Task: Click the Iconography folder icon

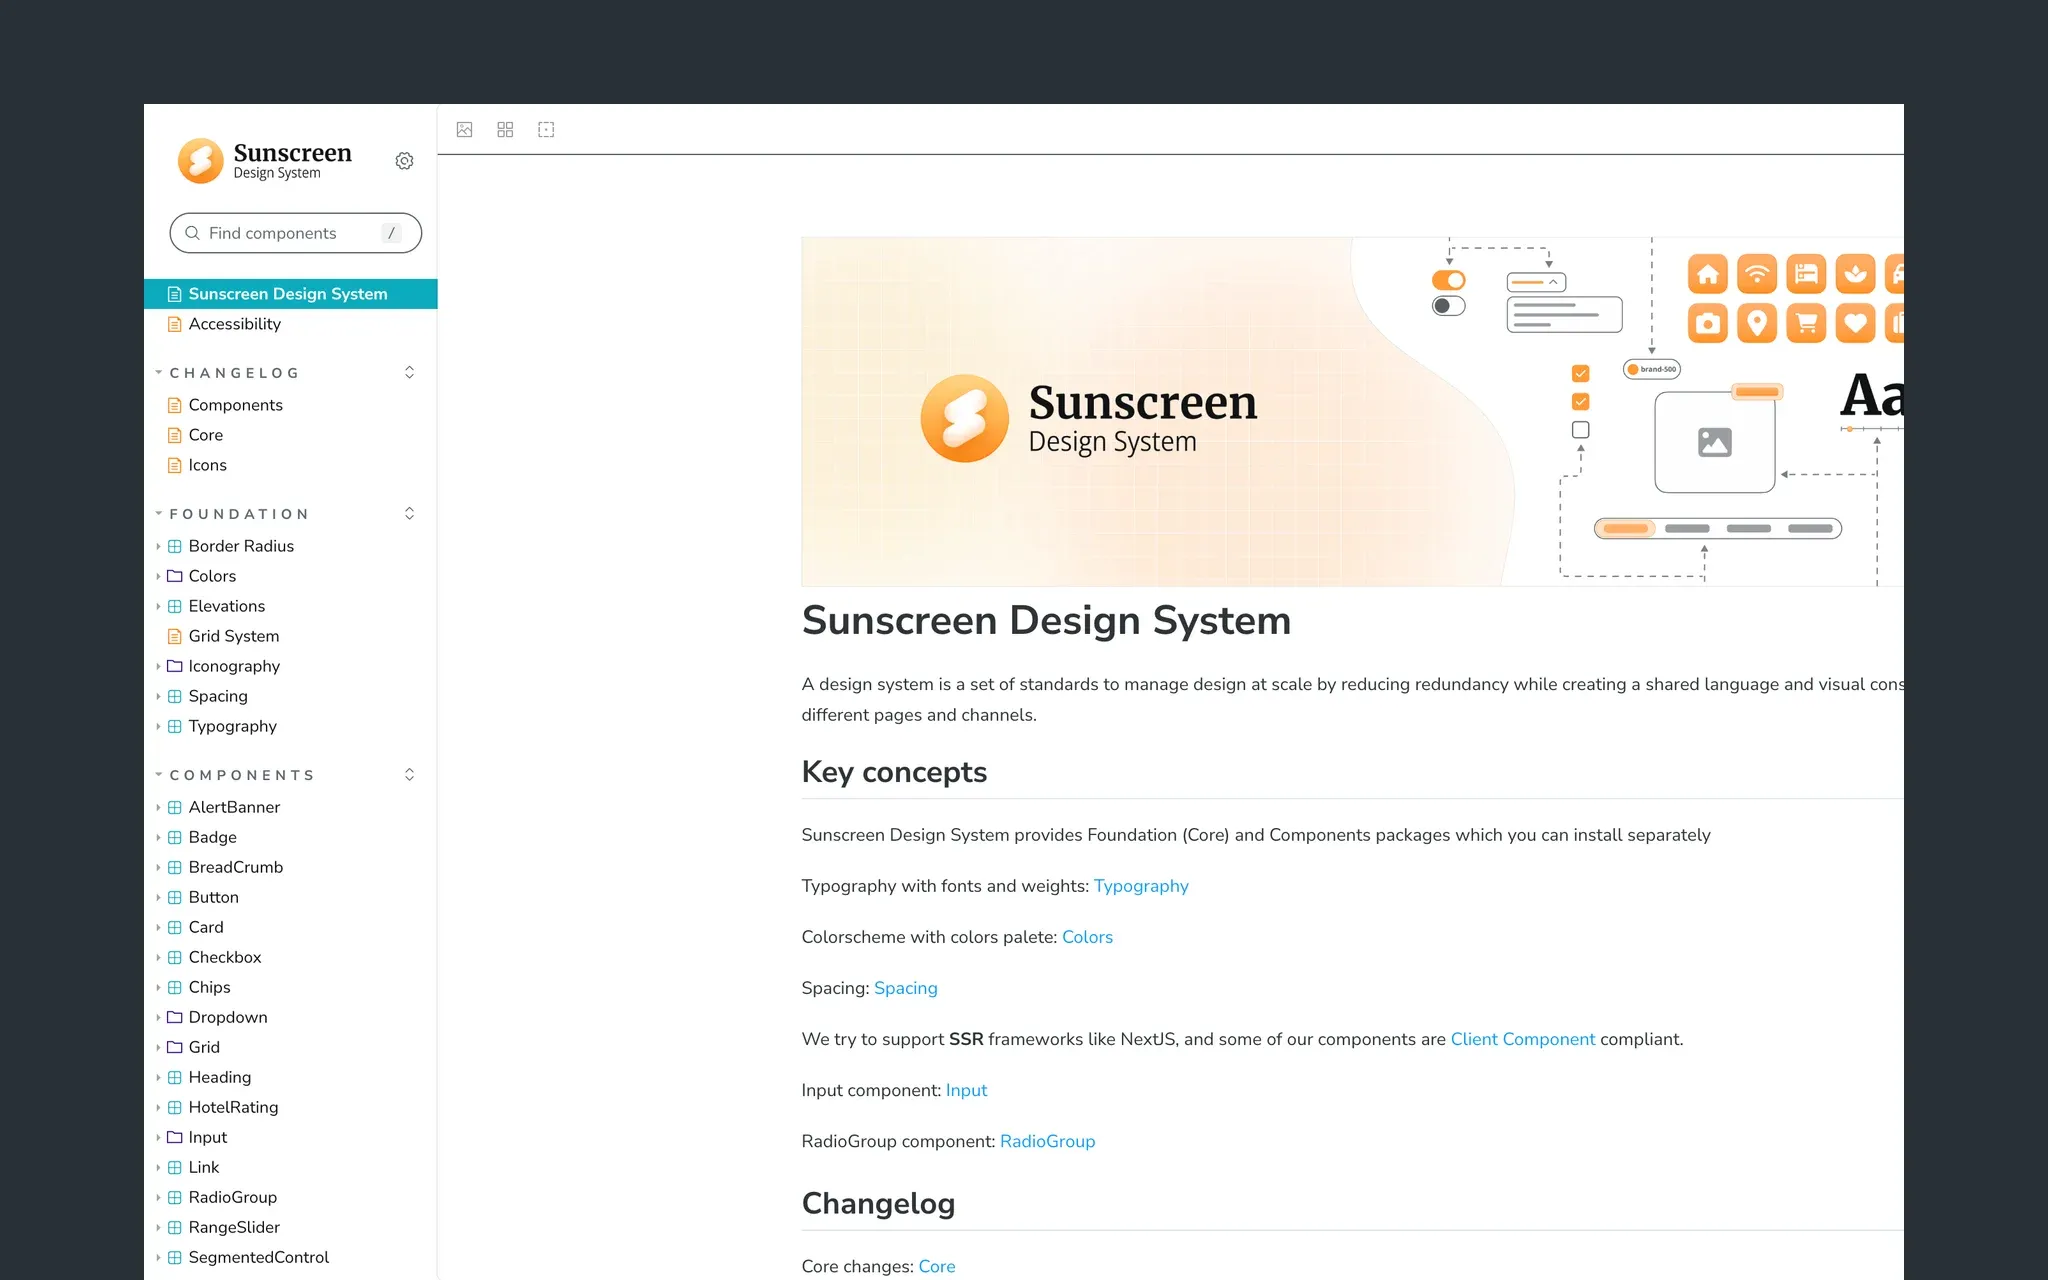Action: click(175, 666)
